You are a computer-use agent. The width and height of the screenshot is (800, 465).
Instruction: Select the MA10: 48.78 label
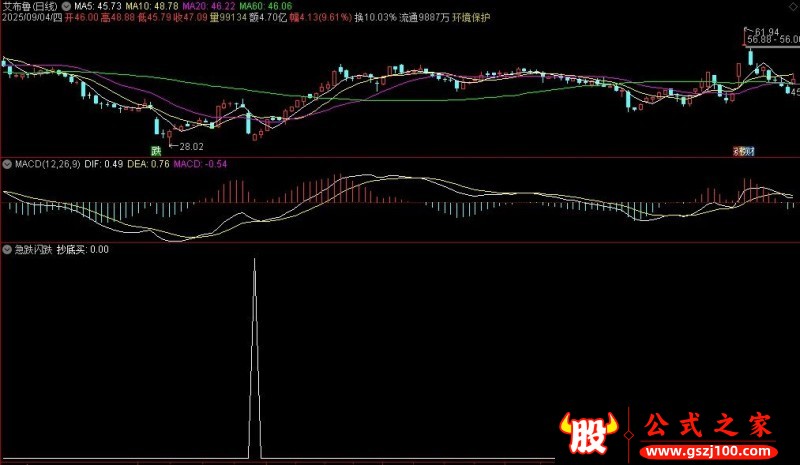point(152,6)
